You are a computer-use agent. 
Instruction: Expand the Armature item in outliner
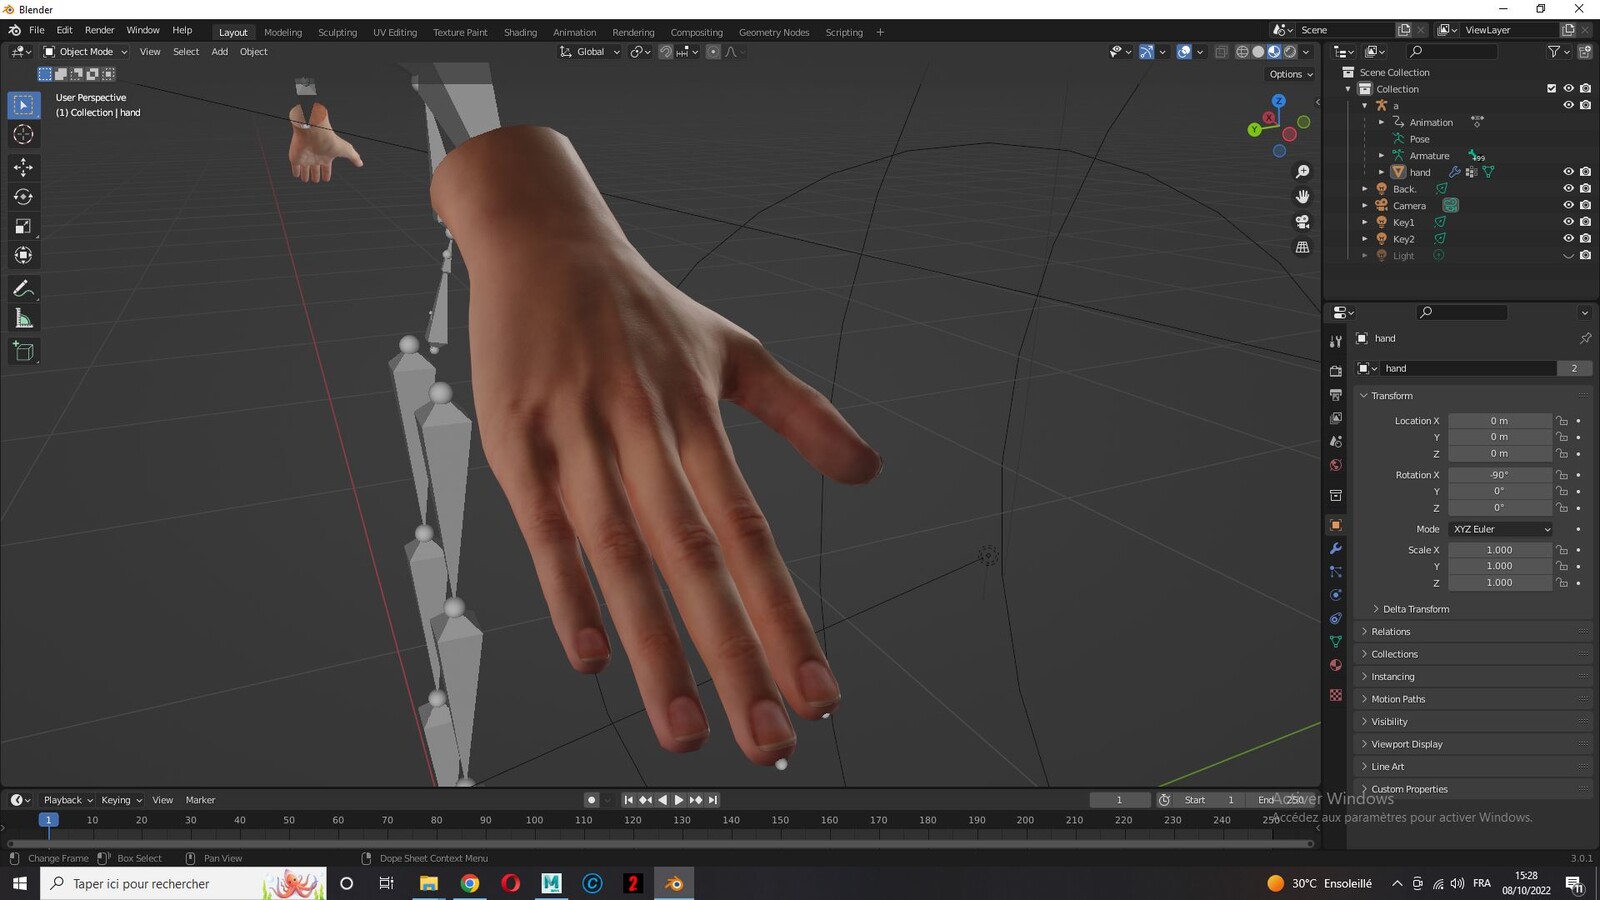(x=1382, y=156)
